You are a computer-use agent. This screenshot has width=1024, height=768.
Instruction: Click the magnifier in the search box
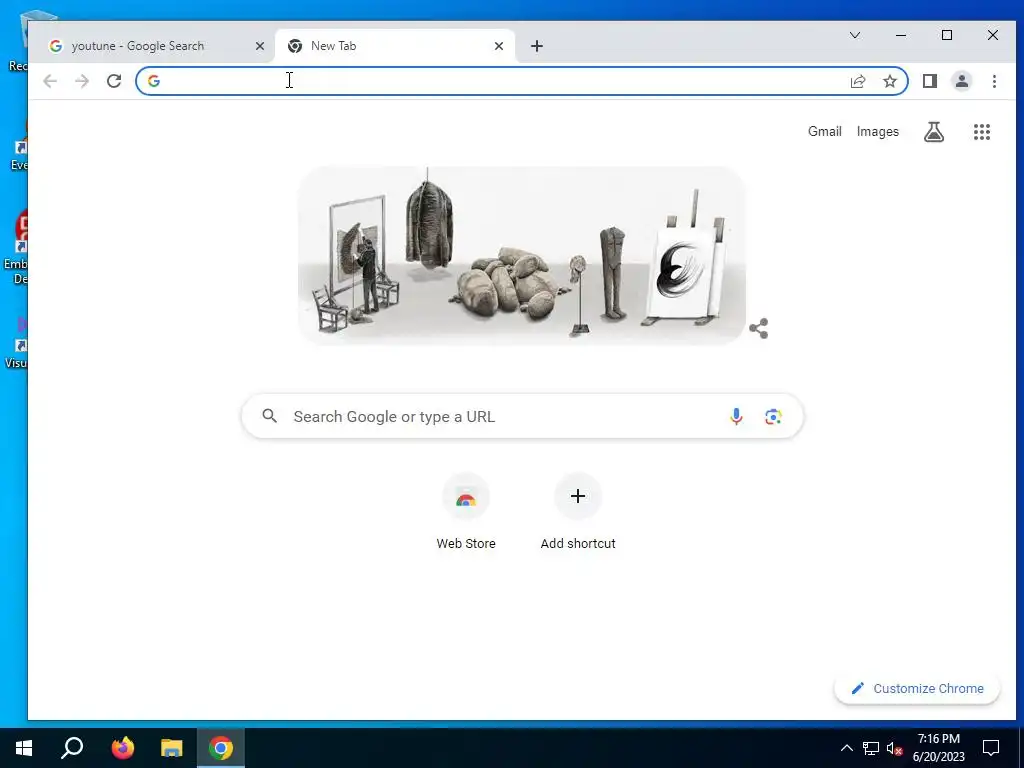[270, 416]
